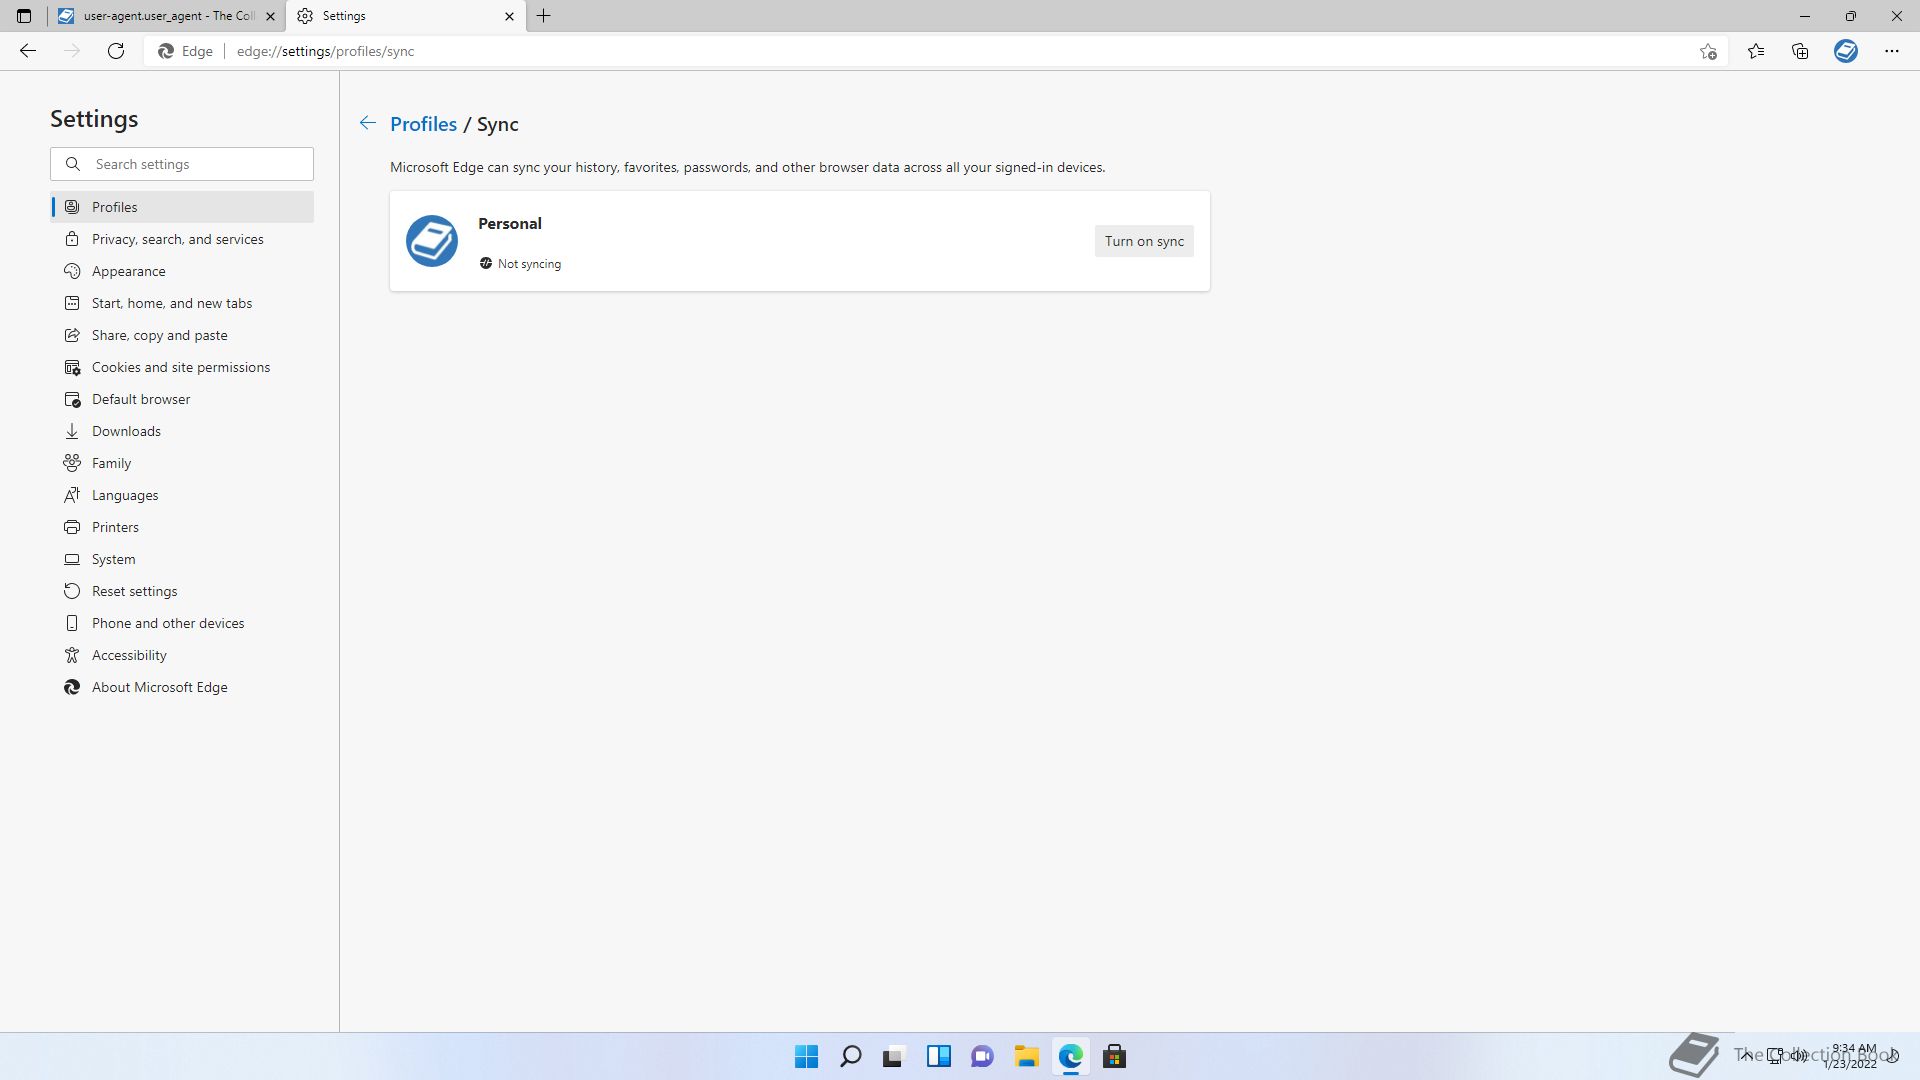Open a new tab with plus icon
The image size is (1920, 1080).
[x=544, y=16]
